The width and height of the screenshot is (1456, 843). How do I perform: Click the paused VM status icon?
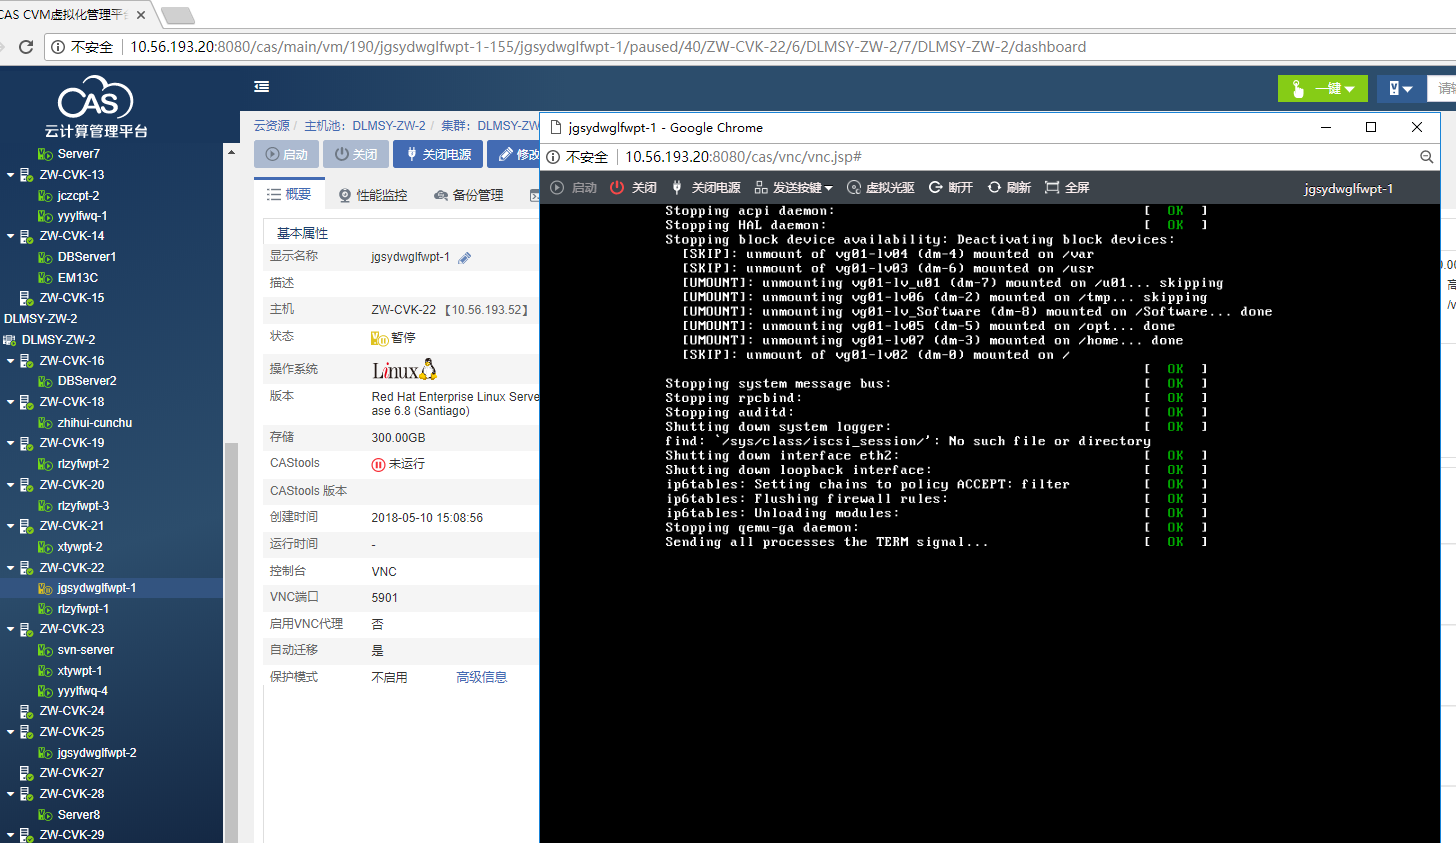point(380,338)
